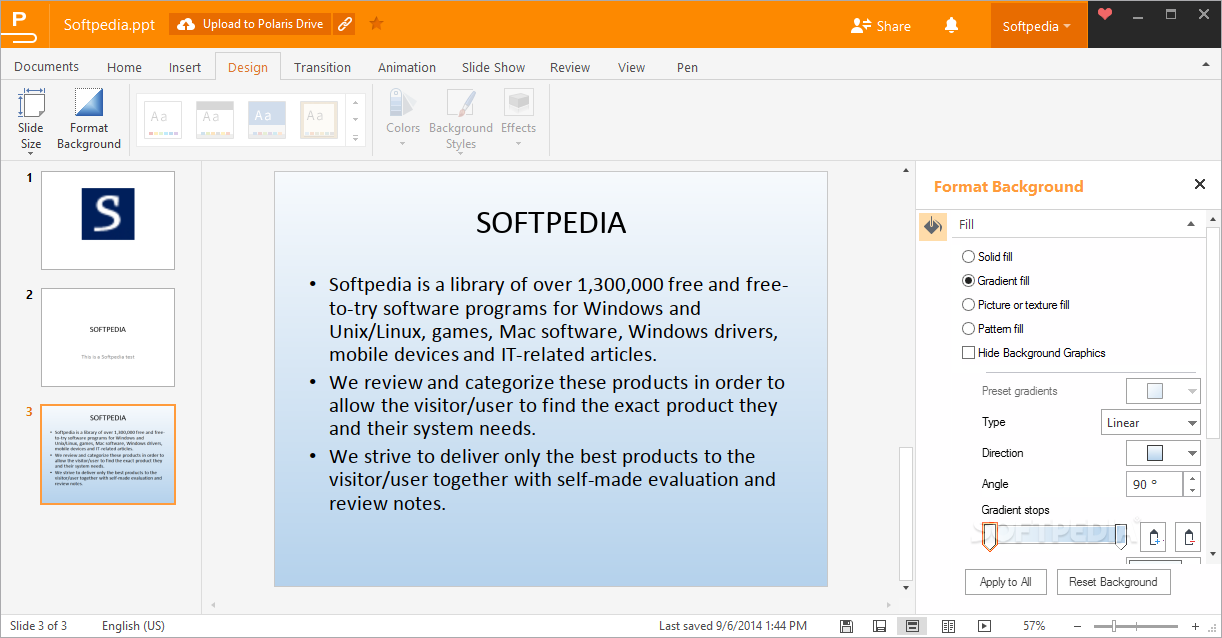Switch to the two-page book view icon
Screen dimensions: 1222x638
coord(948,626)
